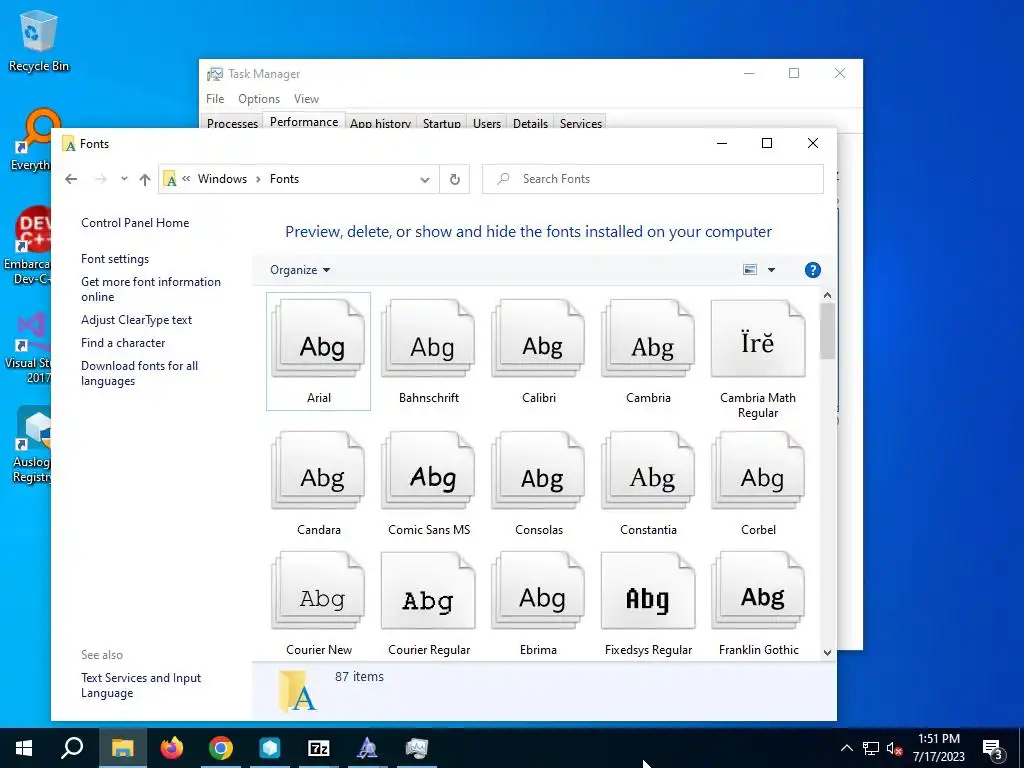Open 7-Zip from the taskbar
Viewport: 1024px width, 768px height.
click(319, 748)
